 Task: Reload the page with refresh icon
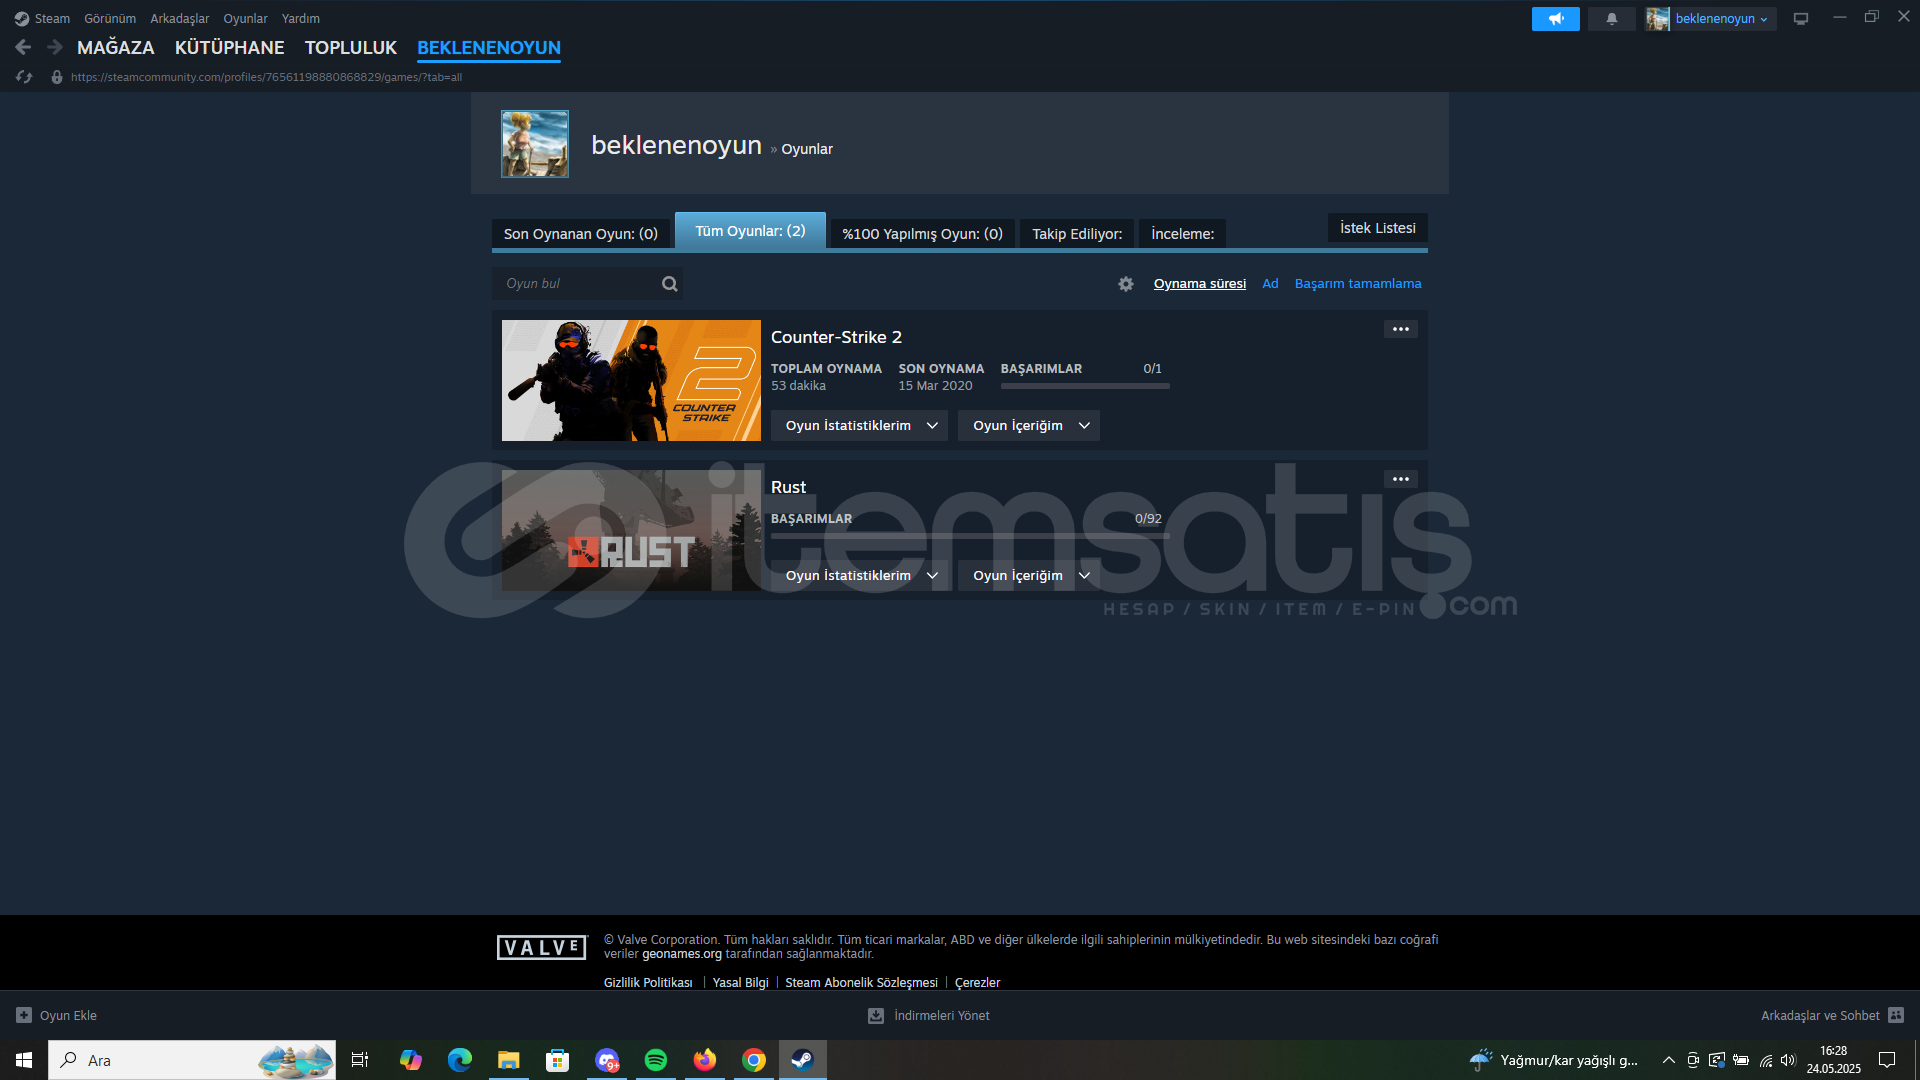[25, 77]
